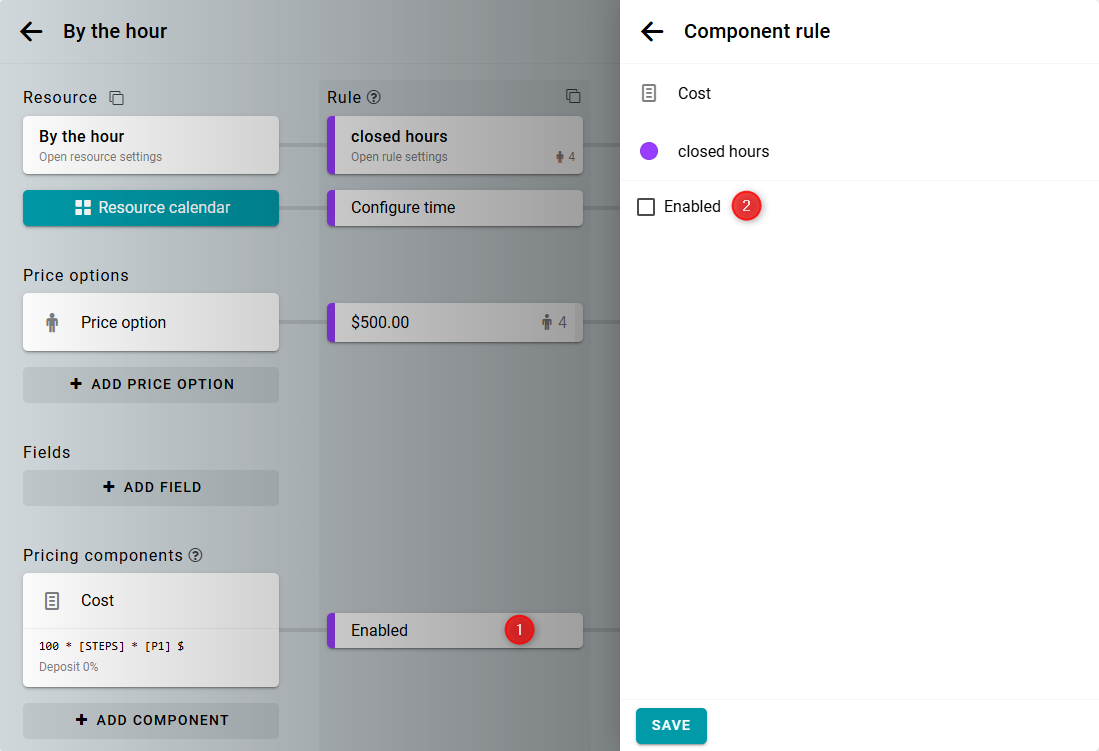Screen dimensions: 1099x751
Task: Click help icon beside Pricing components
Action: tap(196, 555)
